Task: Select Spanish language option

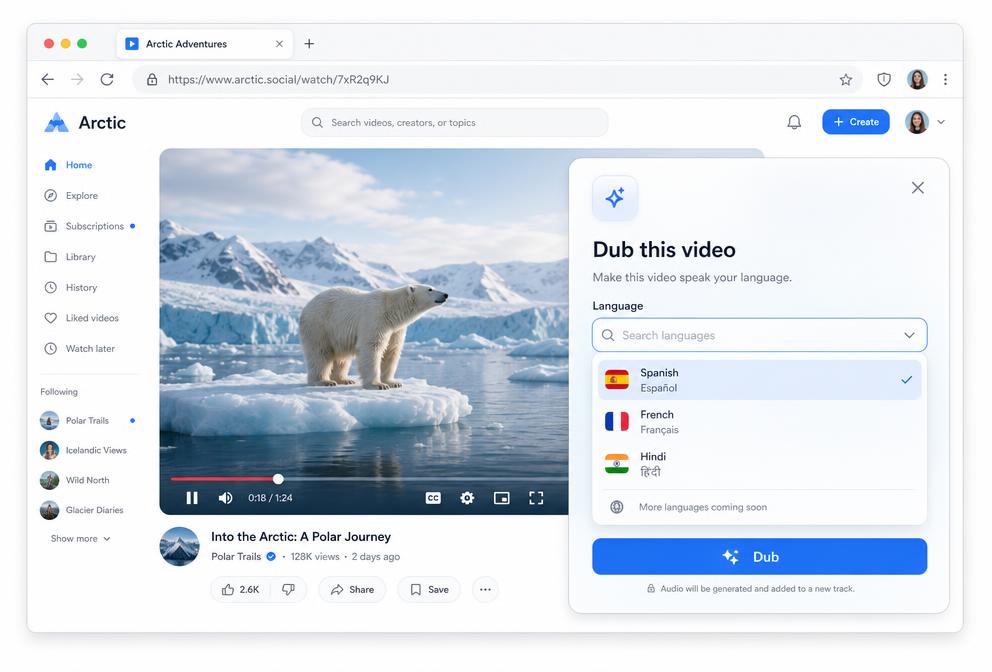Action: [759, 380]
